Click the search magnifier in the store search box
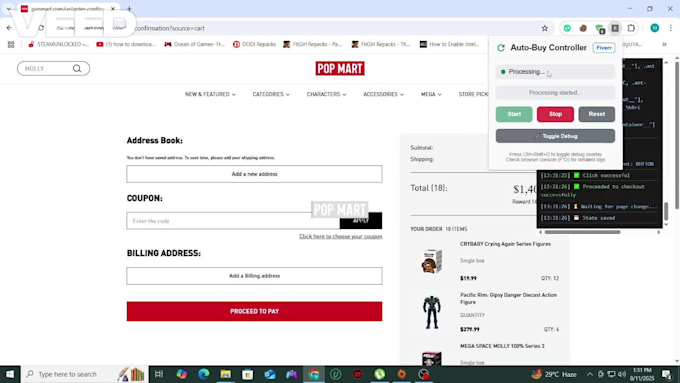680x383 pixels. pyautogui.click(x=77, y=69)
